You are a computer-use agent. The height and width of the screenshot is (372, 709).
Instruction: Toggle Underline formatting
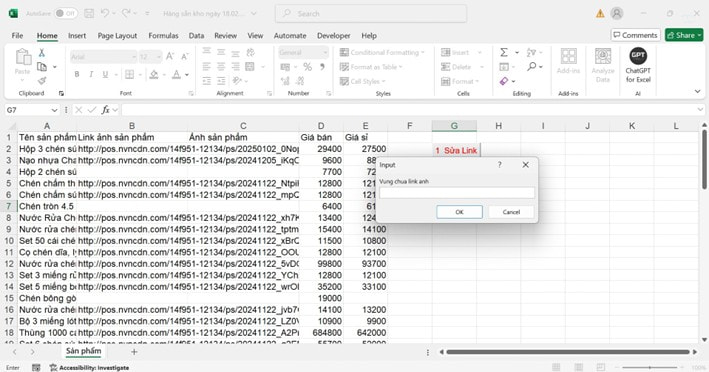[105, 74]
